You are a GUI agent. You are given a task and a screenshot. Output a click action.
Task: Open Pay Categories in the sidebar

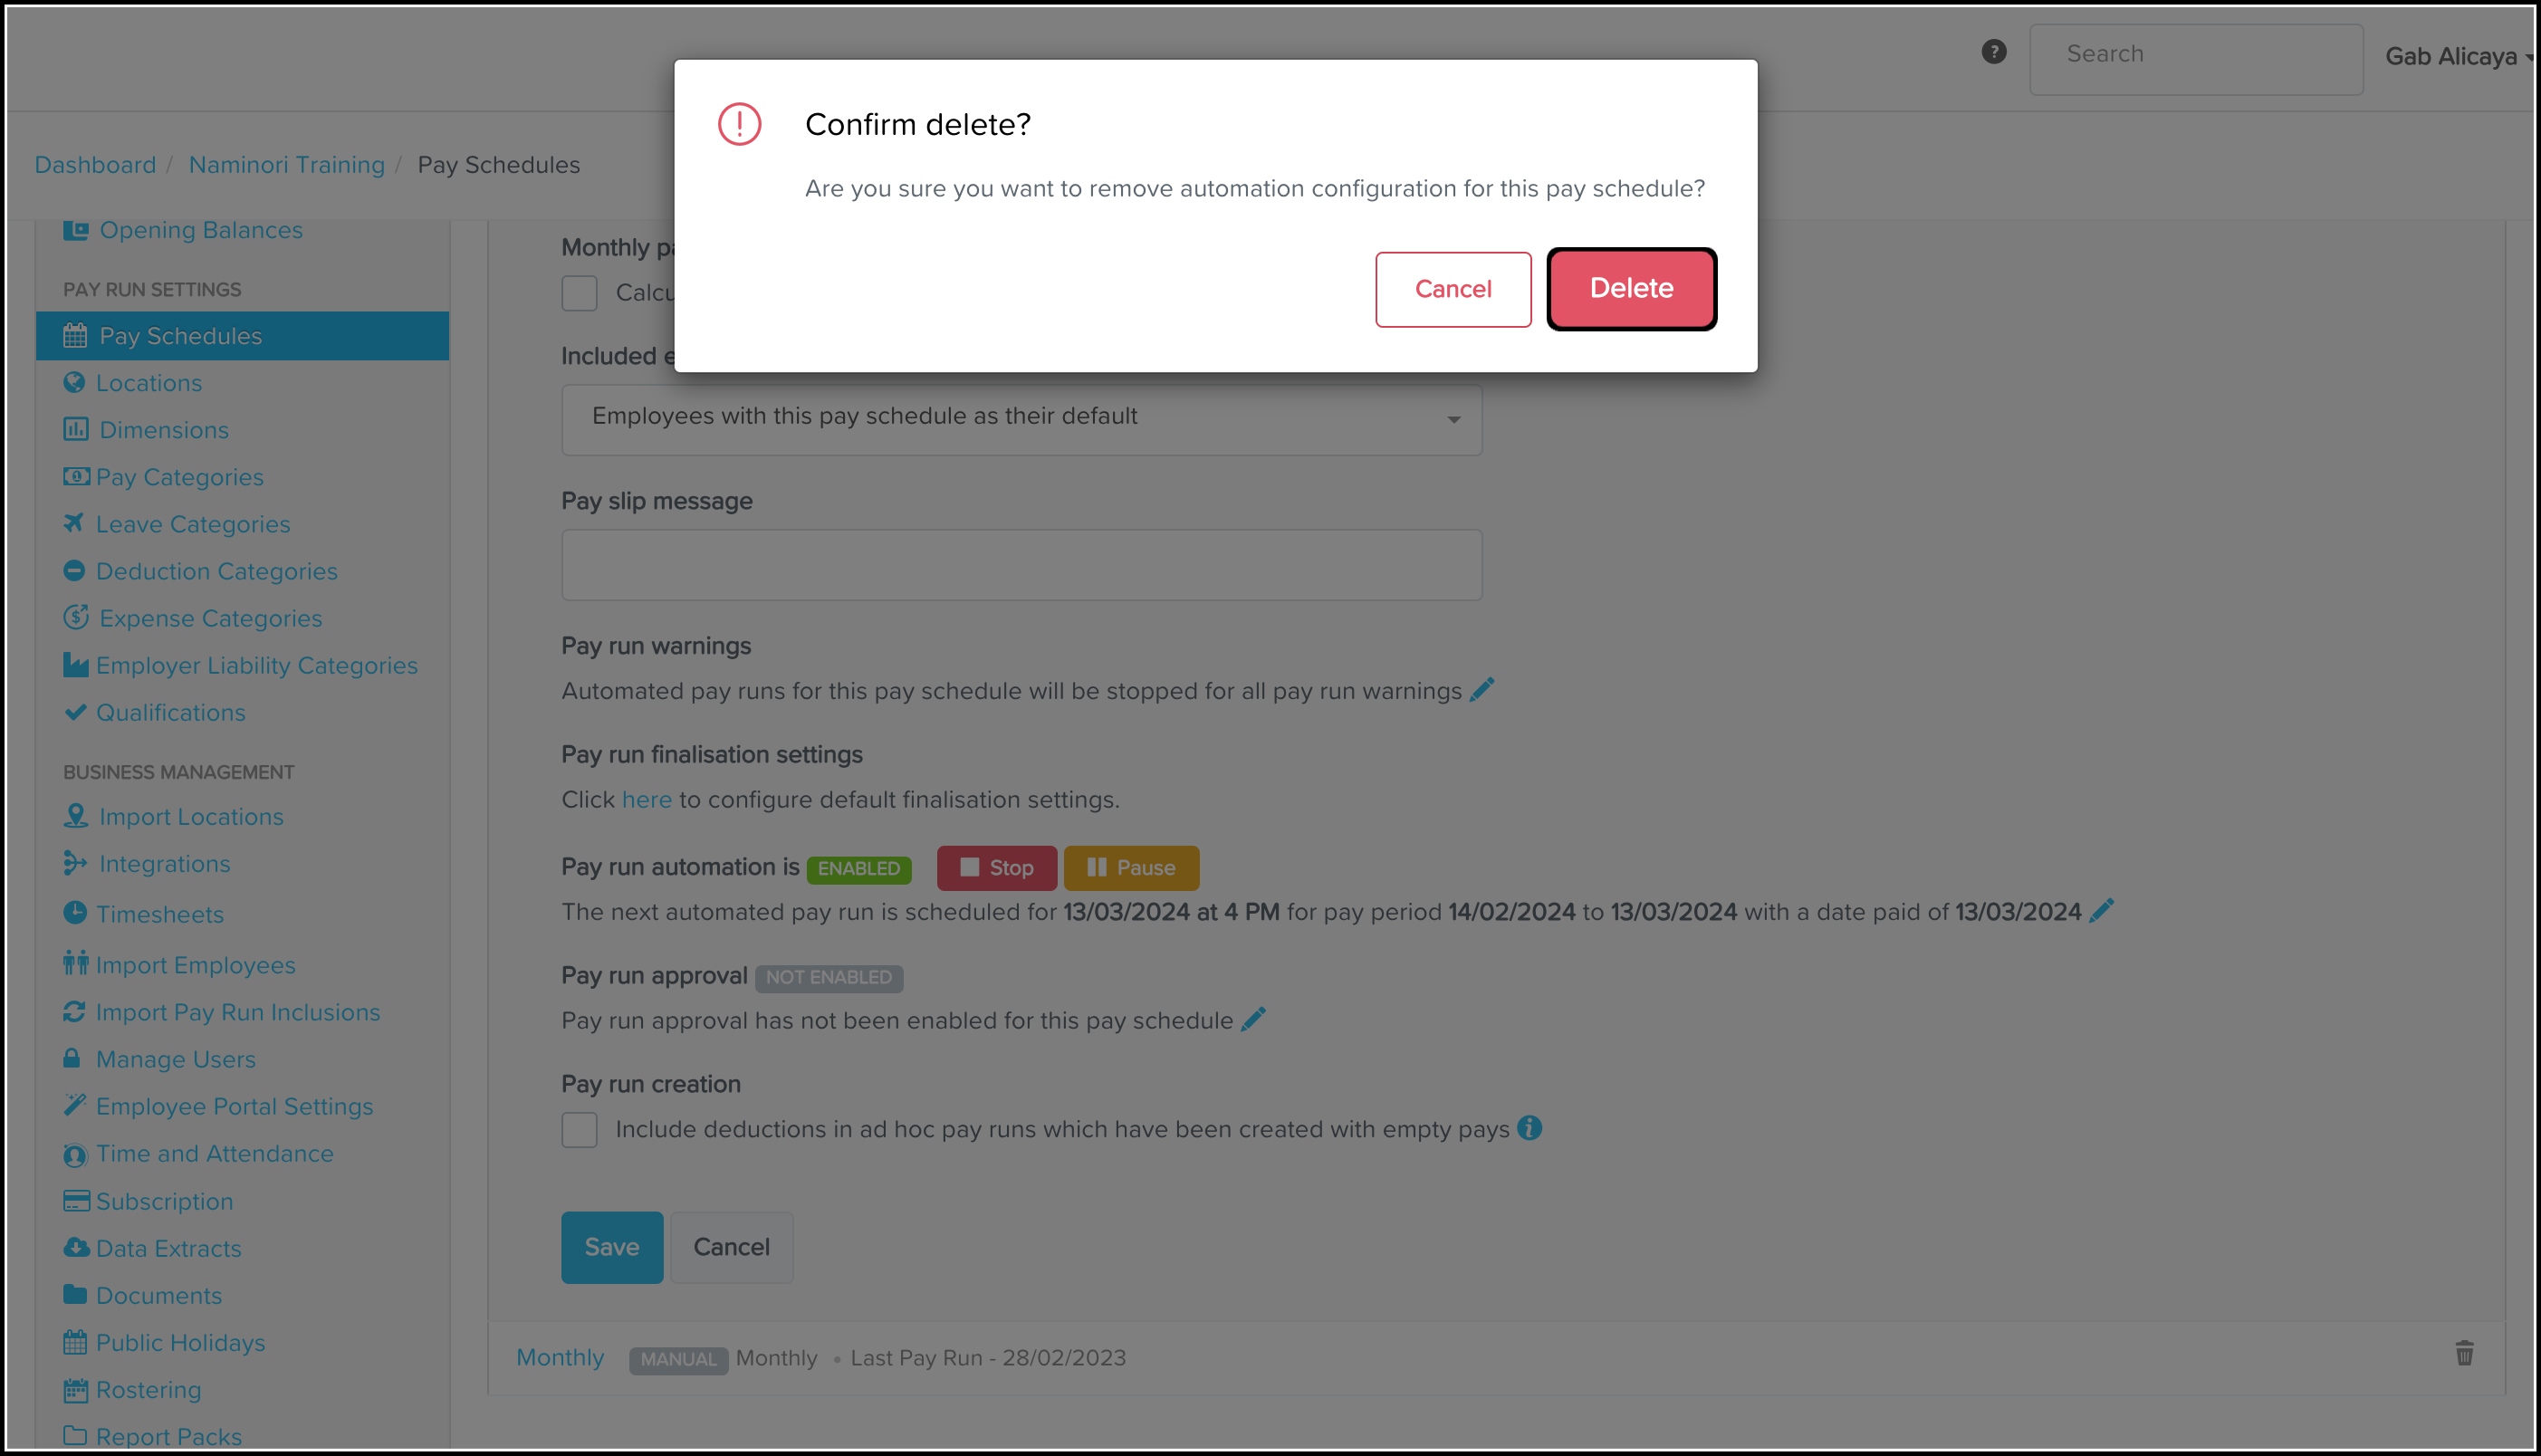click(x=180, y=477)
